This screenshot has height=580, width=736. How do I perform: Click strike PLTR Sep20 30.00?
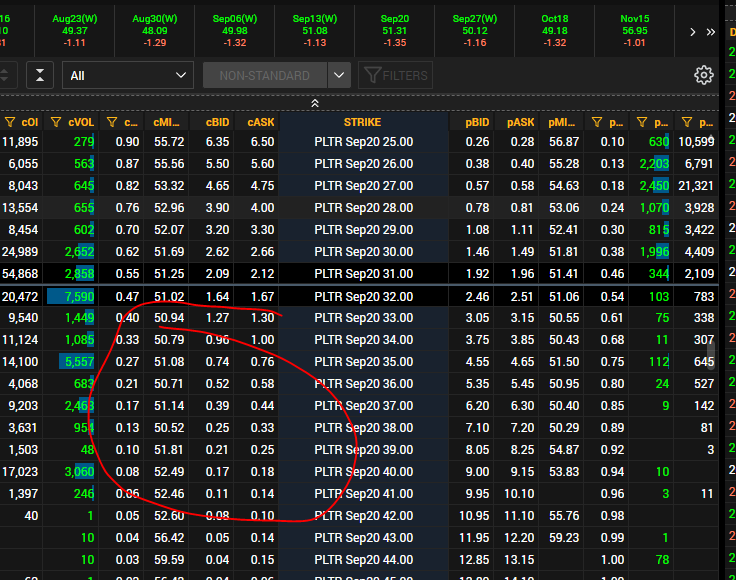pyautogui.click(x=364, y=252)
